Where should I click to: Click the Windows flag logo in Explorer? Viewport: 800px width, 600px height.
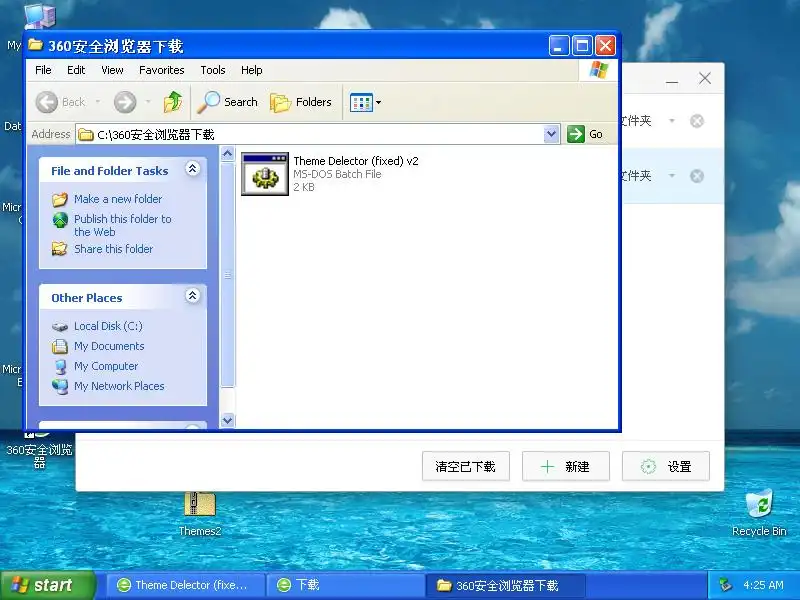[x=598, y=70]
